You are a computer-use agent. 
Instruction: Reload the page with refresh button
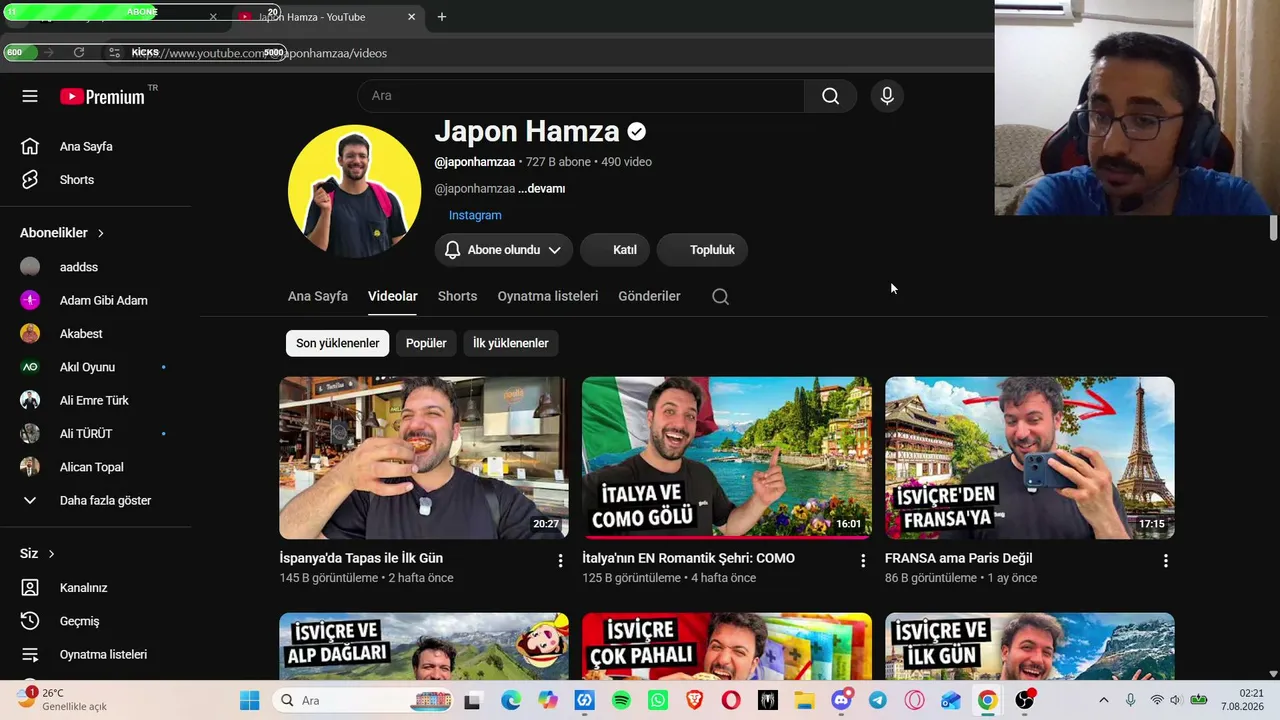[79, 52]
